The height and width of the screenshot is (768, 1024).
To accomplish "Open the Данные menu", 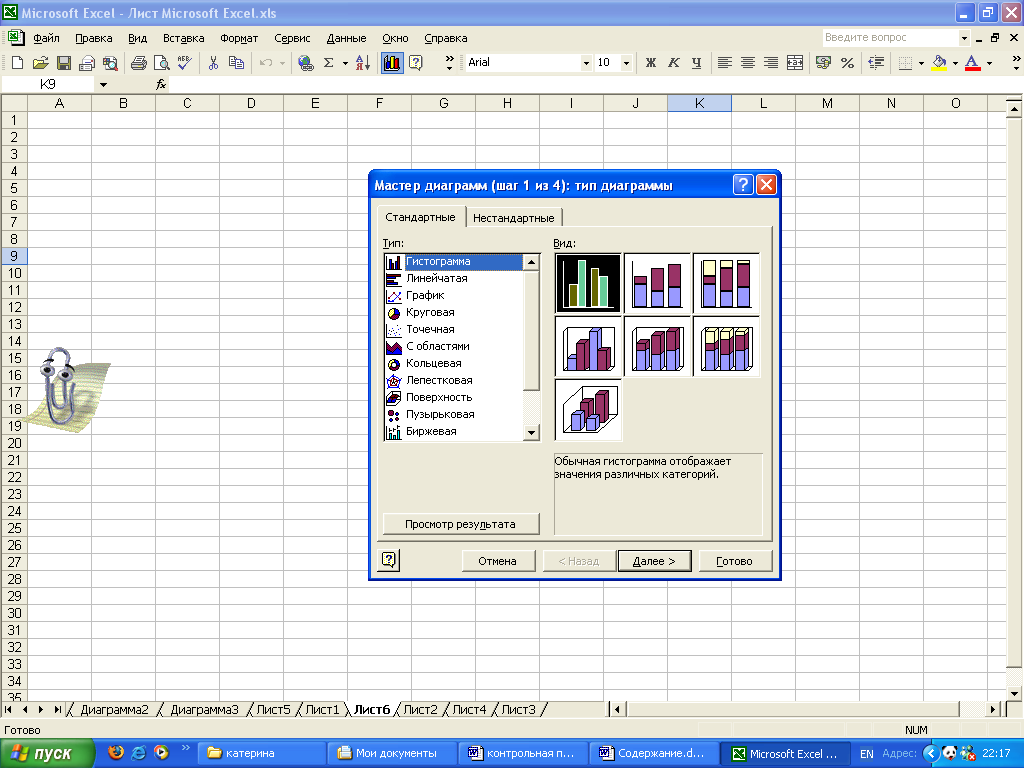I will coord(346,38).
